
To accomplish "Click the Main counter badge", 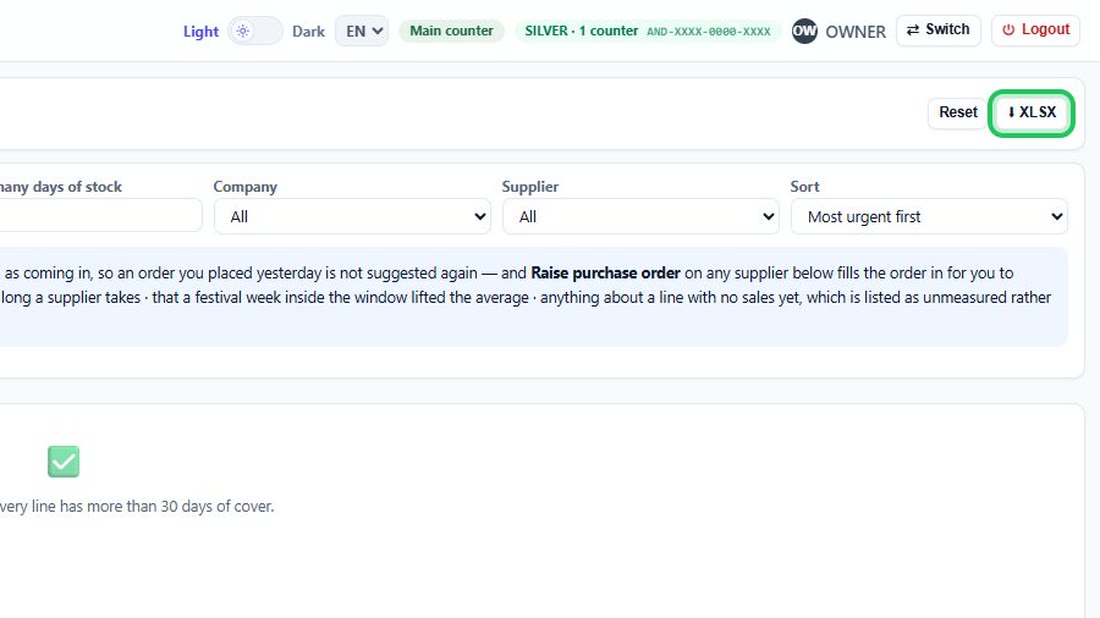I will click(x=451, y=31).
